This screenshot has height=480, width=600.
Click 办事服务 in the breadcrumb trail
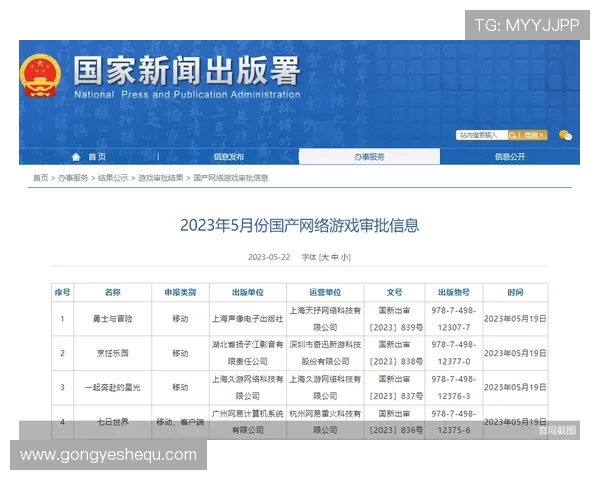[x=73, y=178]
